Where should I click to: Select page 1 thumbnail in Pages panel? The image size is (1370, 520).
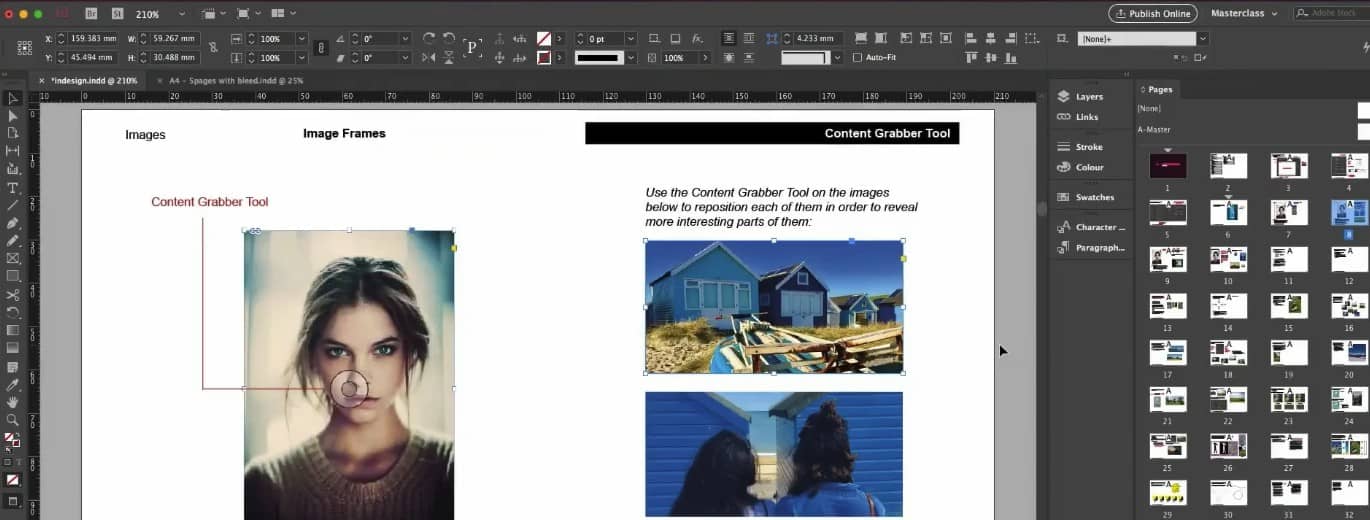1167,166
